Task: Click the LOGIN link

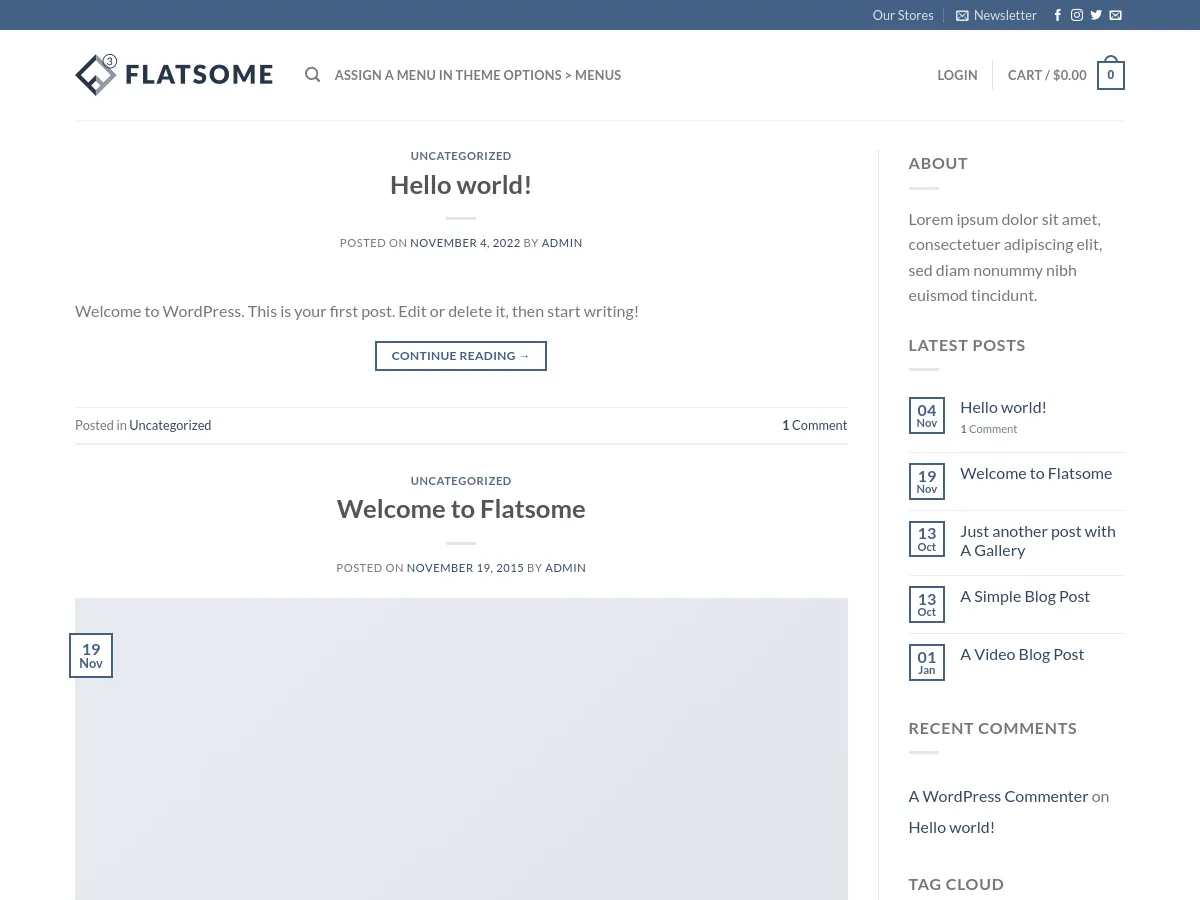Action: (957, 75)
